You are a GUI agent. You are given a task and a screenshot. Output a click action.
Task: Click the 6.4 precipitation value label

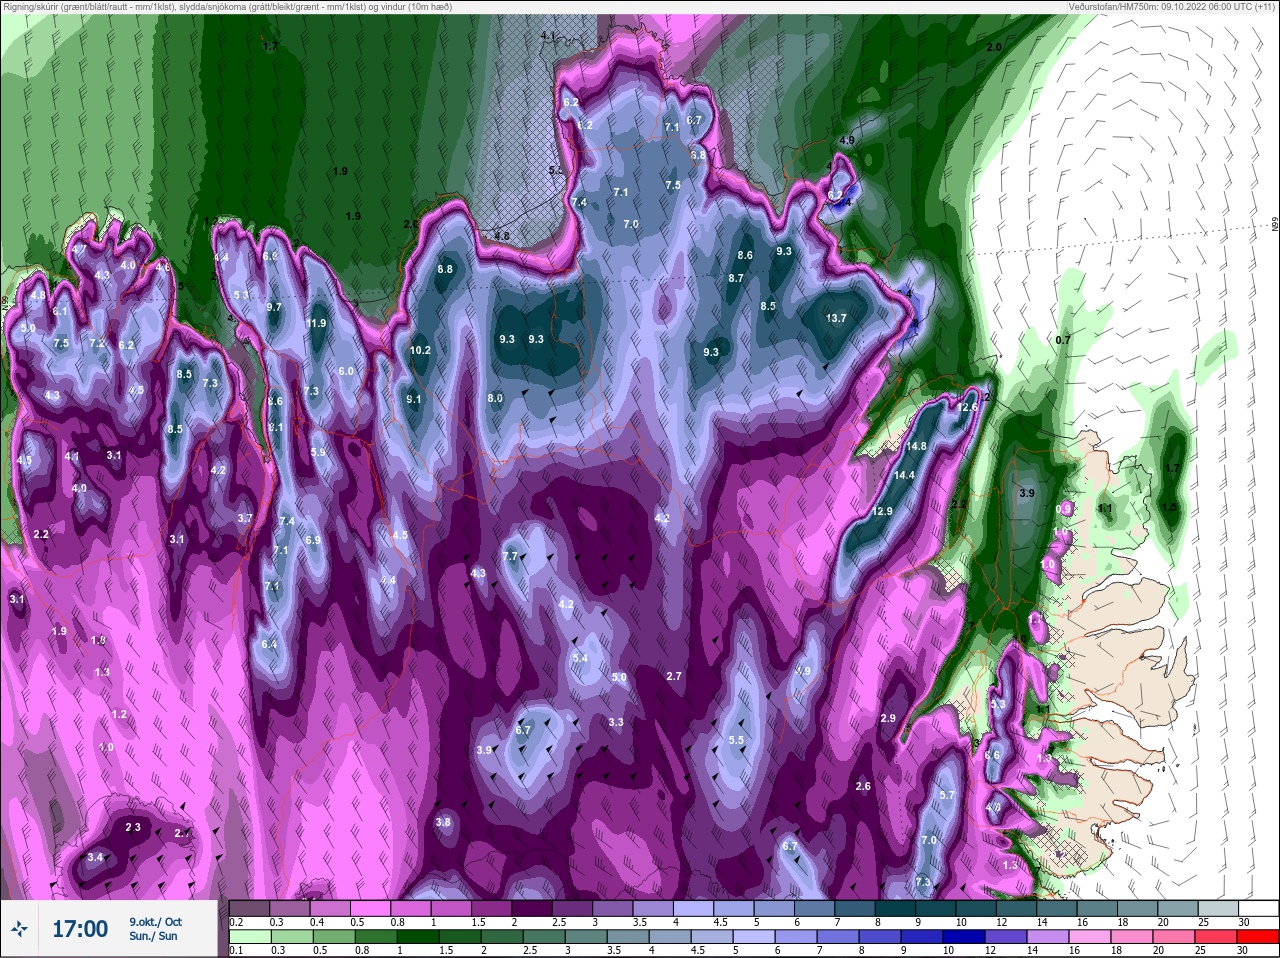(269, 644)
